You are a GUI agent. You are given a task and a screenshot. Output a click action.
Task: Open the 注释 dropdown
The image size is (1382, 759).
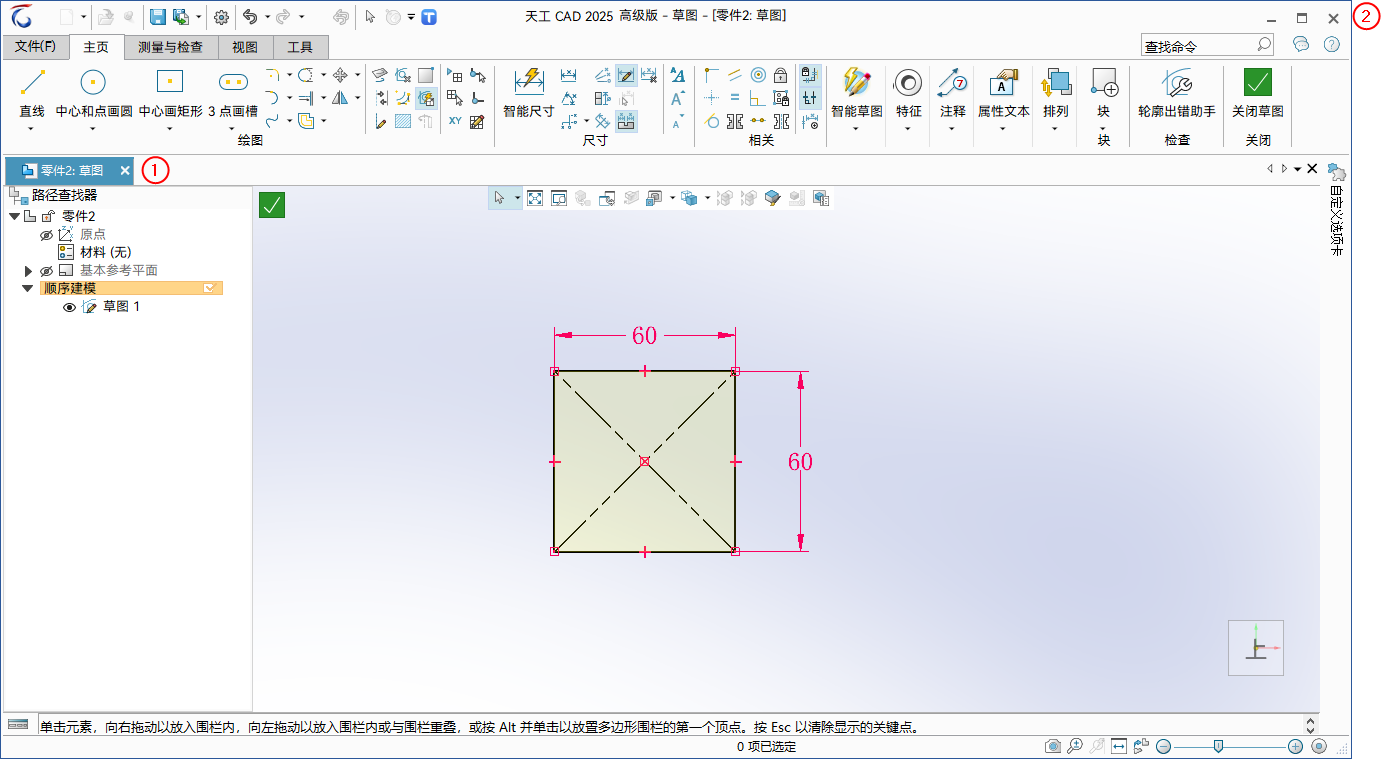pos(952,129)
